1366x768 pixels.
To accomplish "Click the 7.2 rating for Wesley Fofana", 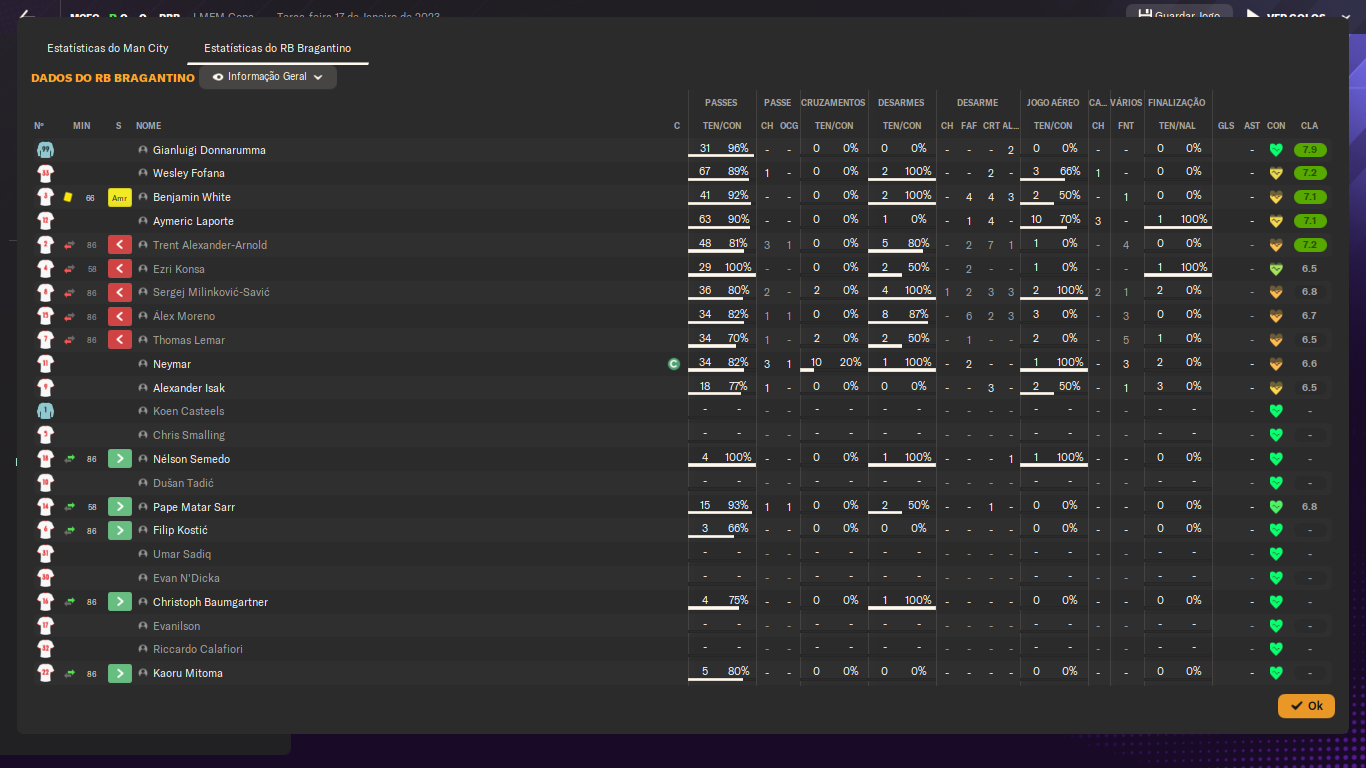I will coord(1309,174).
